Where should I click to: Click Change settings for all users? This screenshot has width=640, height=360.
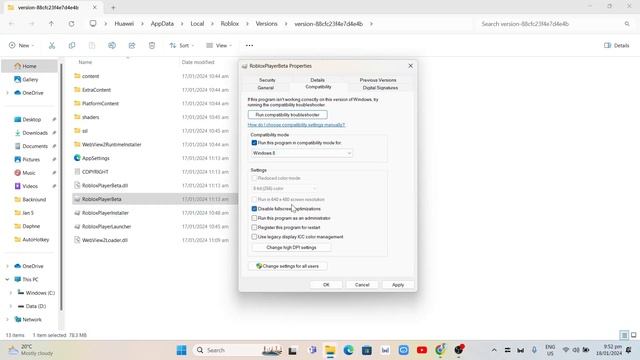point(287,266)
